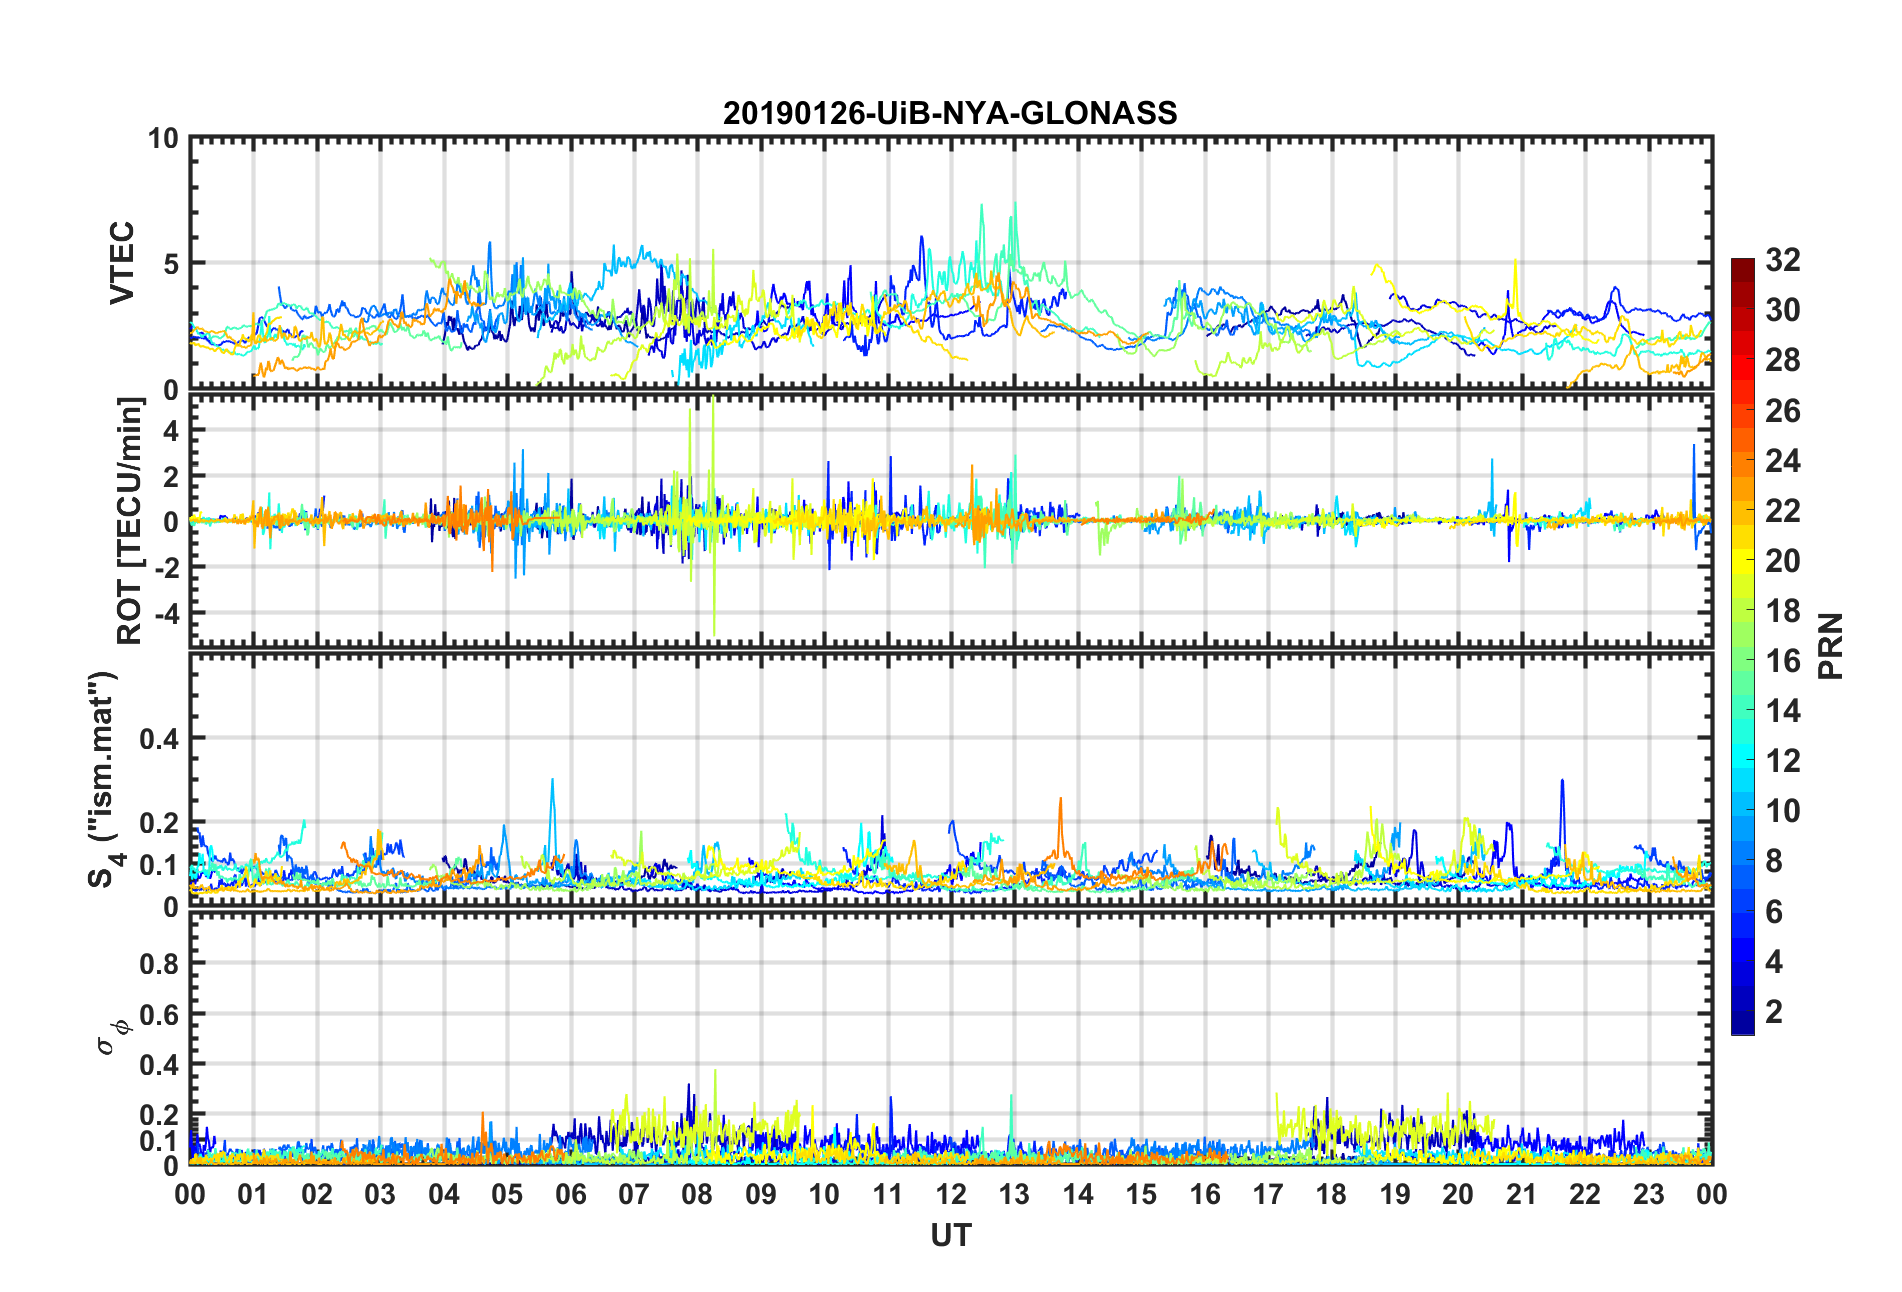
Task: Click colorbar tick label 16
Action: tap(1783, 661)
